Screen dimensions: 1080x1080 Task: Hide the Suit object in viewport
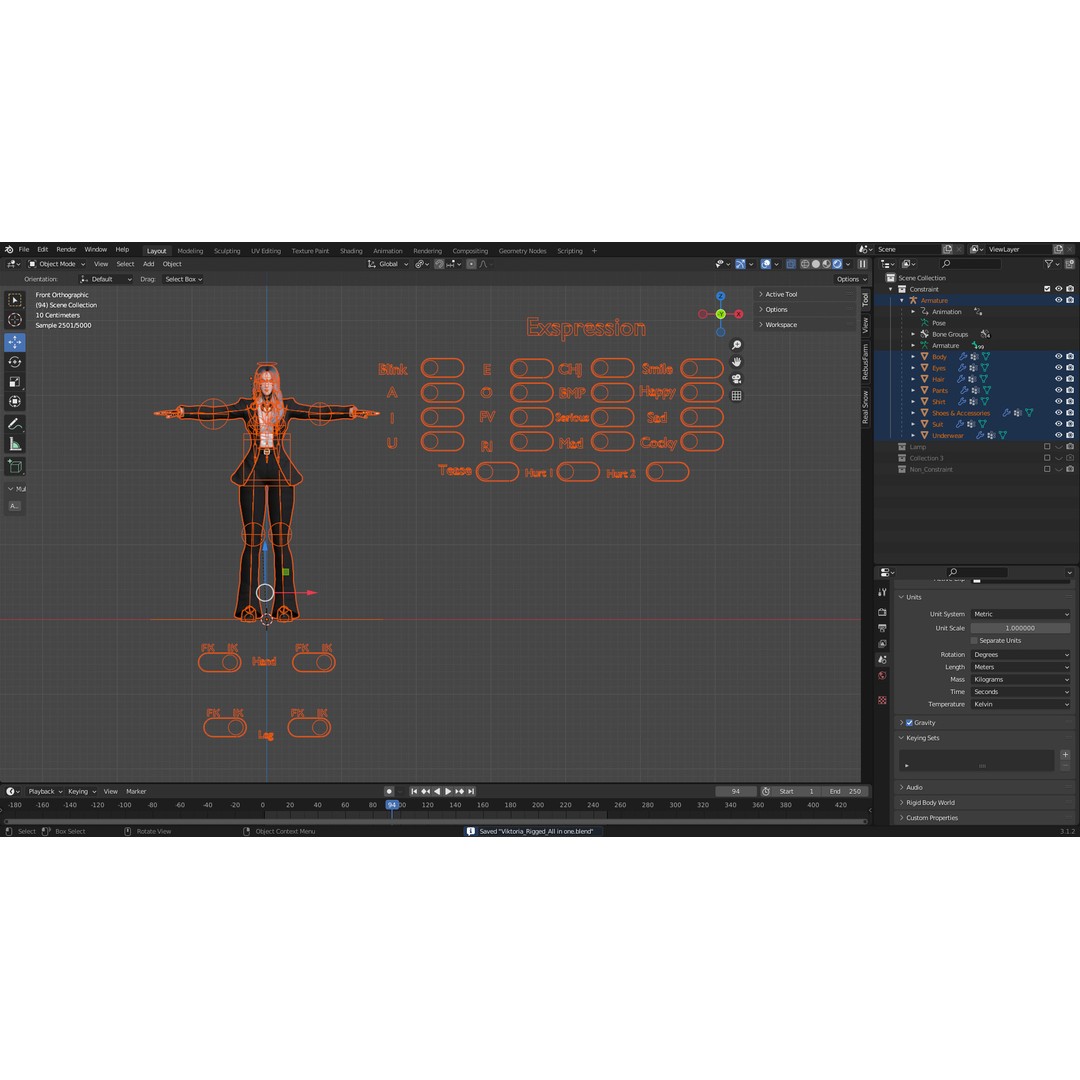click(1059, 424)
